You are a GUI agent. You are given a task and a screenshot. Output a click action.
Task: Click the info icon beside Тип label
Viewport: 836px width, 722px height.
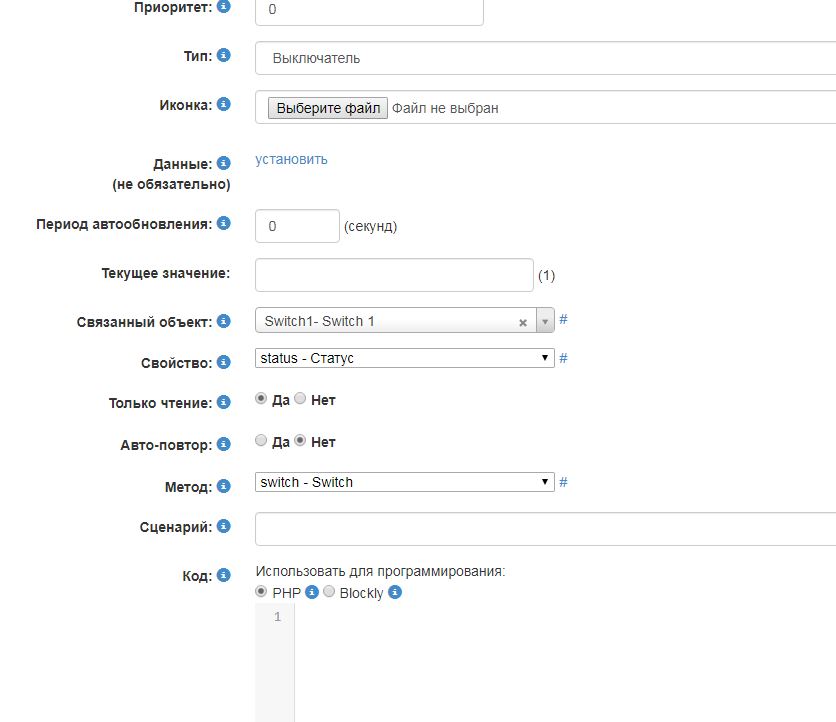coord(223,55)
